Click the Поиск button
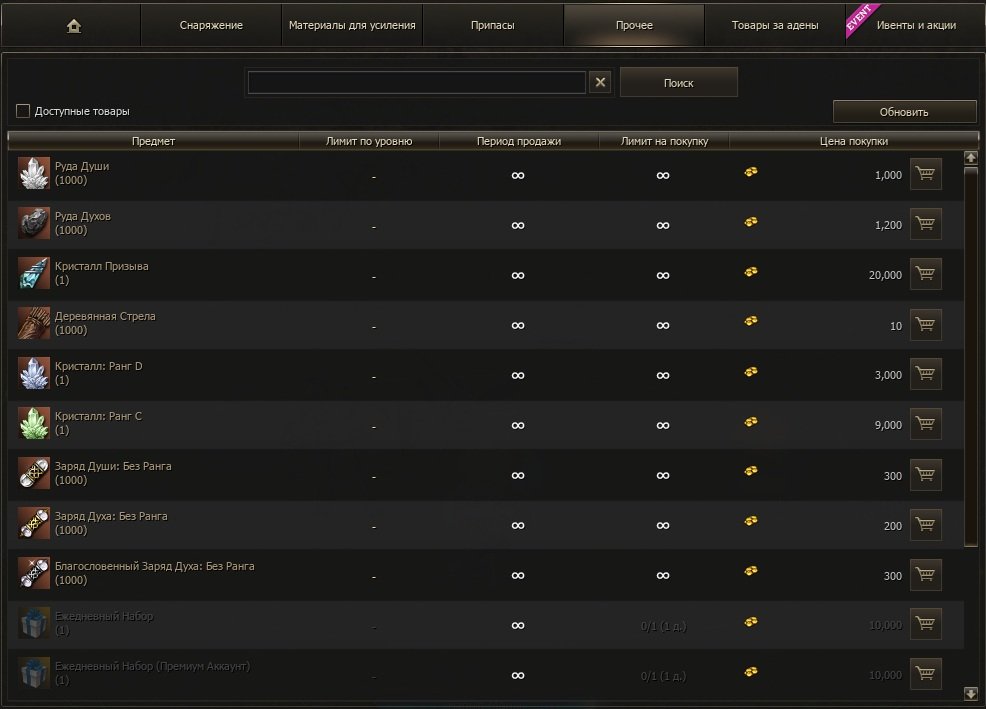The width and height of the screenshot is (986, 709). coord(679,82)
